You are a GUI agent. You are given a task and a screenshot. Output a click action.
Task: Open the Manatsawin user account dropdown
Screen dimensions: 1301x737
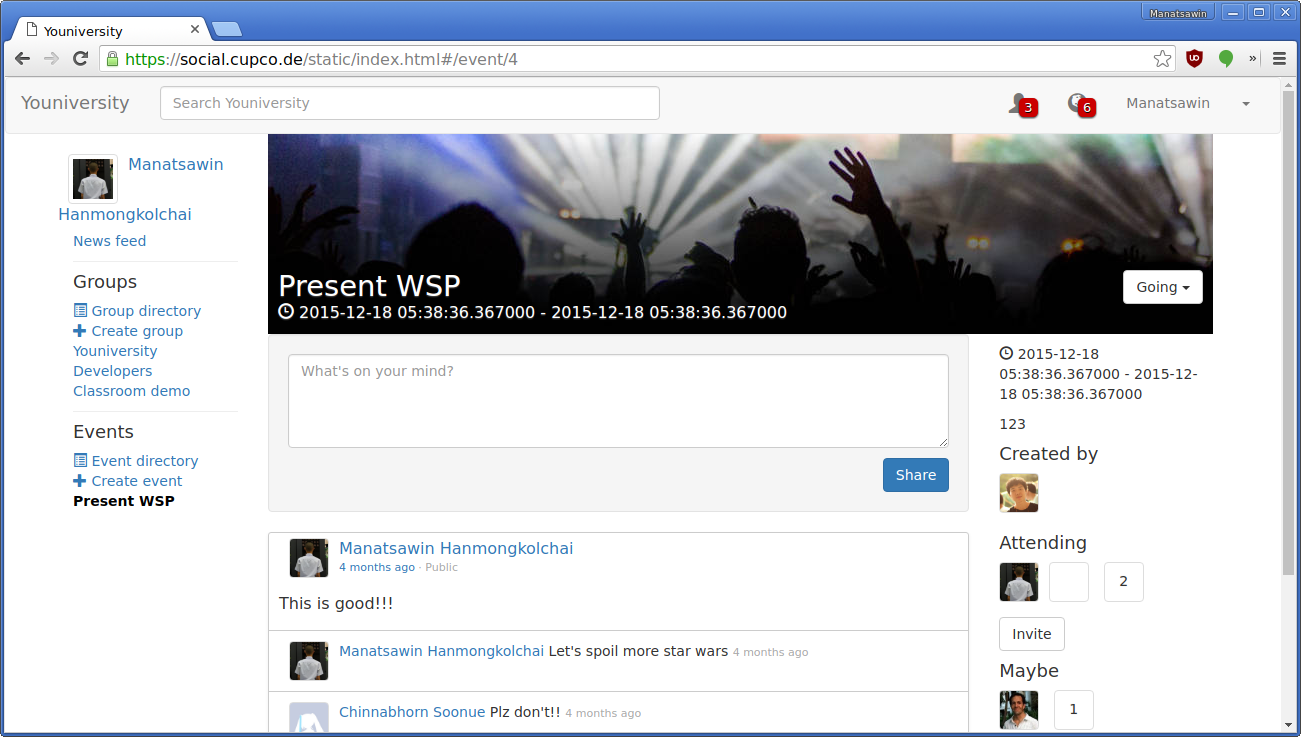1188,103
